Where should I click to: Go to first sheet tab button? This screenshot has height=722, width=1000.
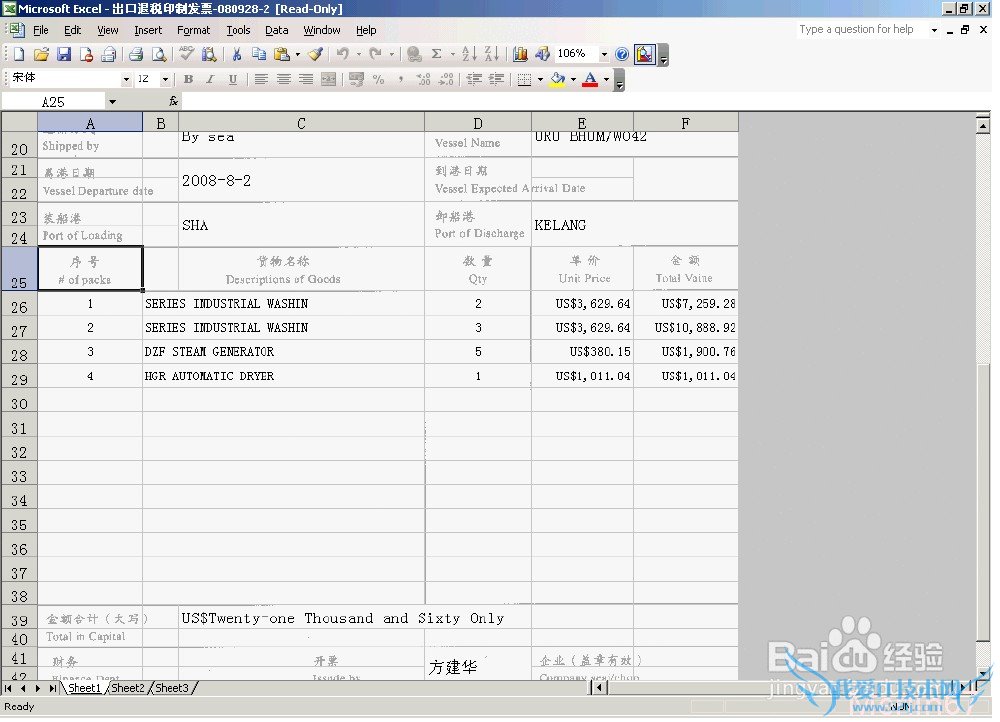click(8, 688)
